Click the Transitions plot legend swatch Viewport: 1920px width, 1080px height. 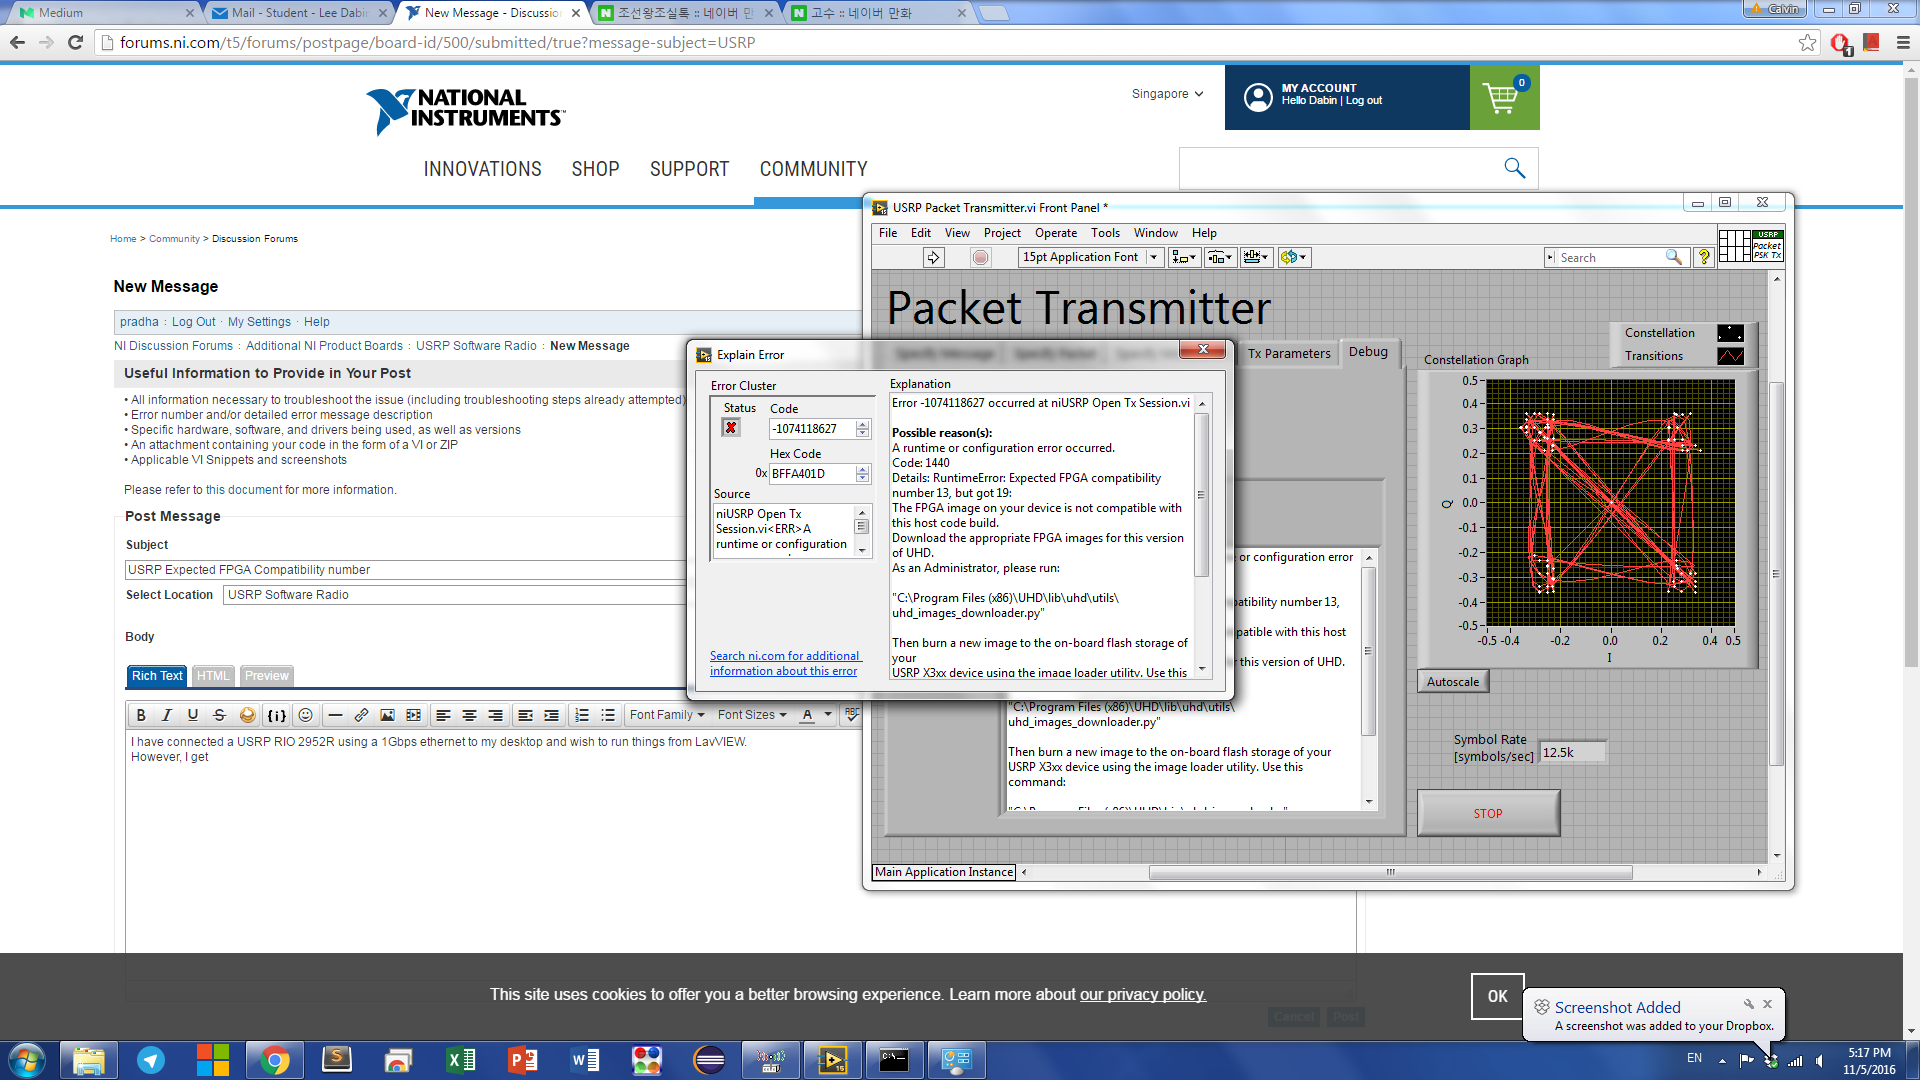pos(1730,356)
